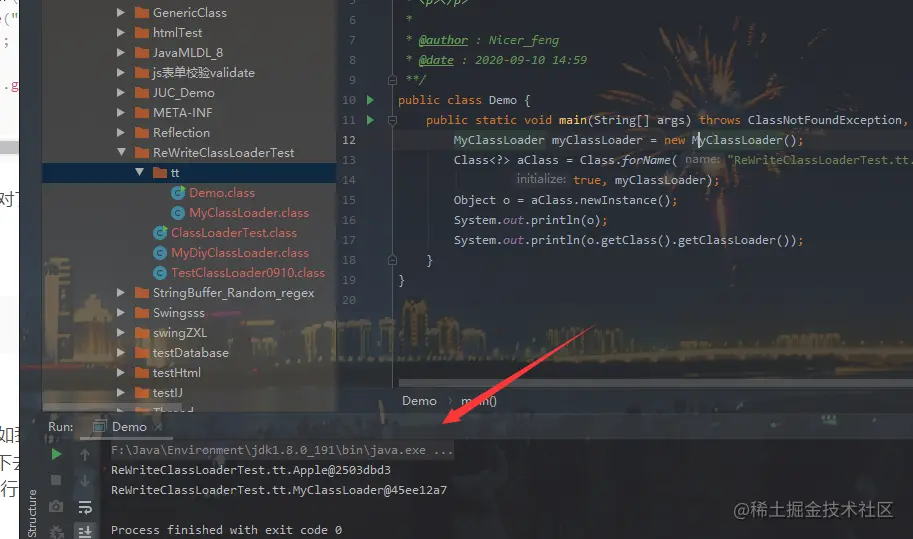Click the MyDiyClassLoader.class file icon
The width and height of the screenshot is (913, 539).
click(x=160, y=253)
